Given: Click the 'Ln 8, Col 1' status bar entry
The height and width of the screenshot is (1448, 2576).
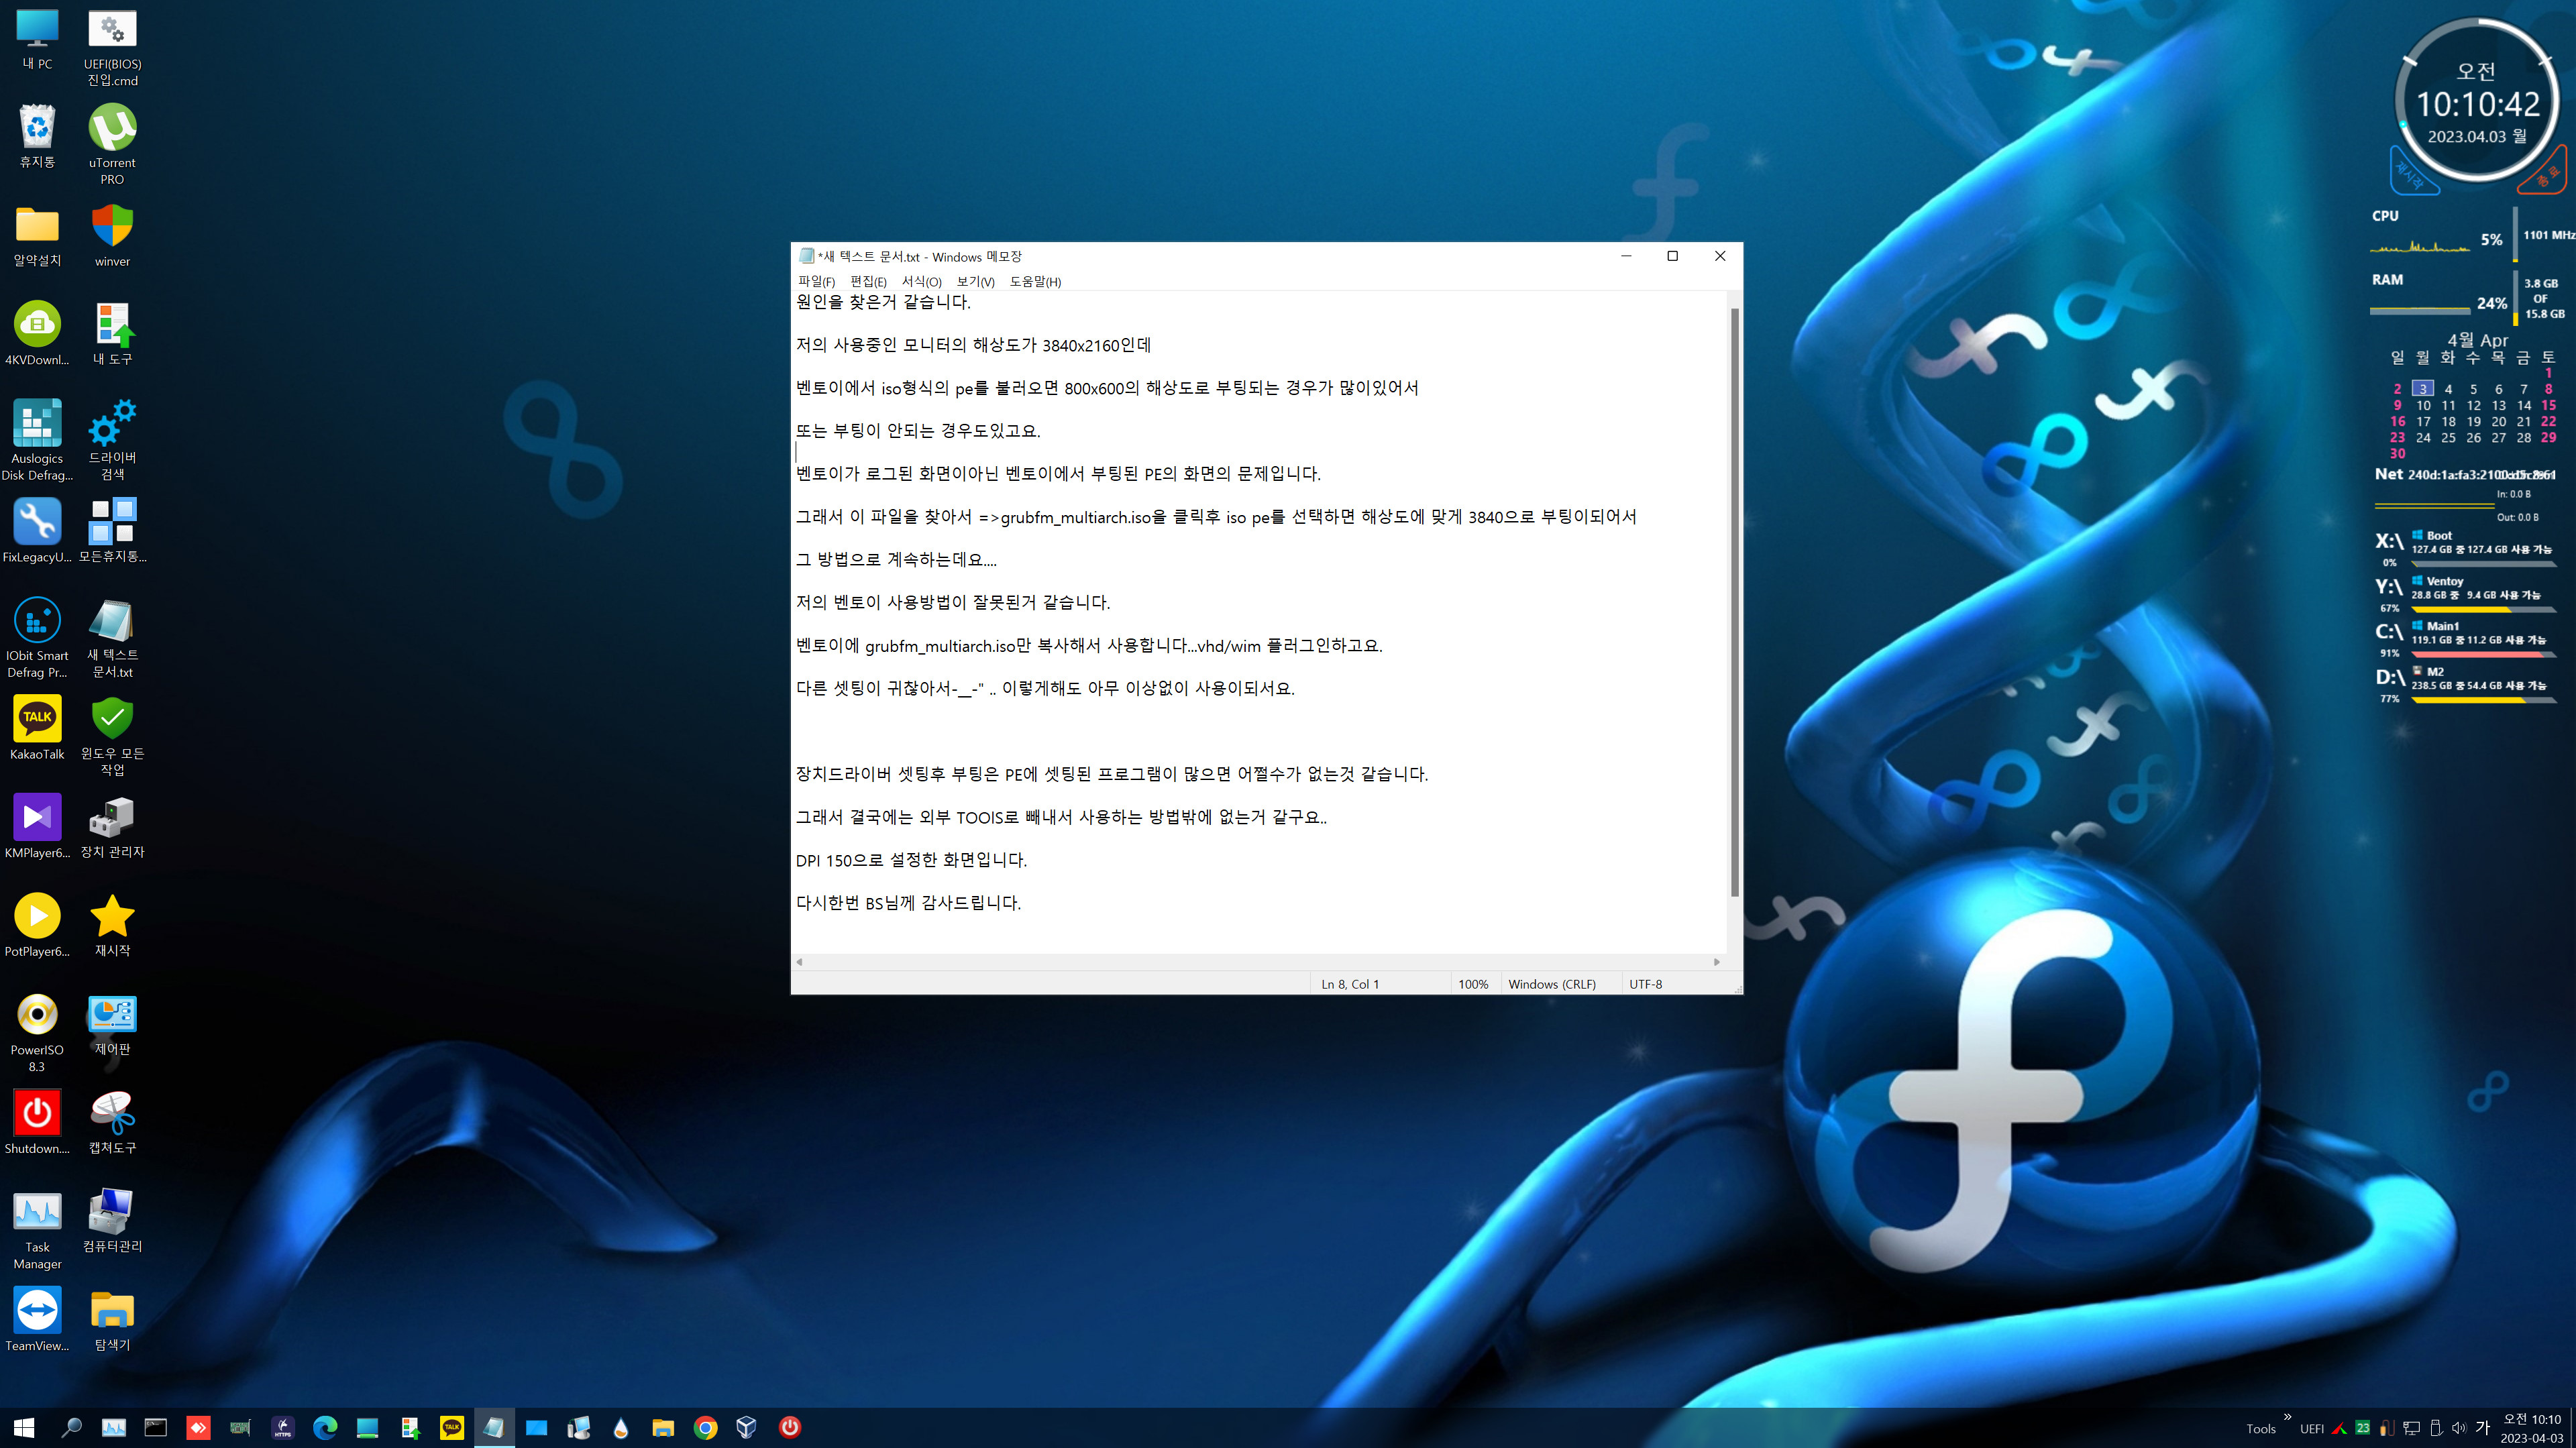Looking at the screenshot, I should [1350, 984].
